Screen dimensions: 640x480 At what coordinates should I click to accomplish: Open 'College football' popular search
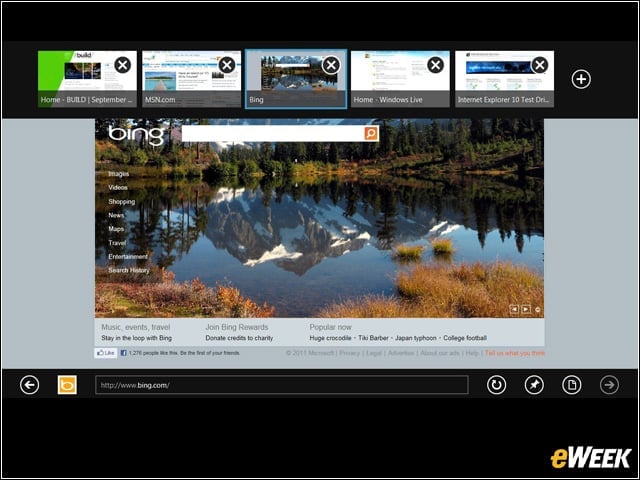click(x=465, y=338)
